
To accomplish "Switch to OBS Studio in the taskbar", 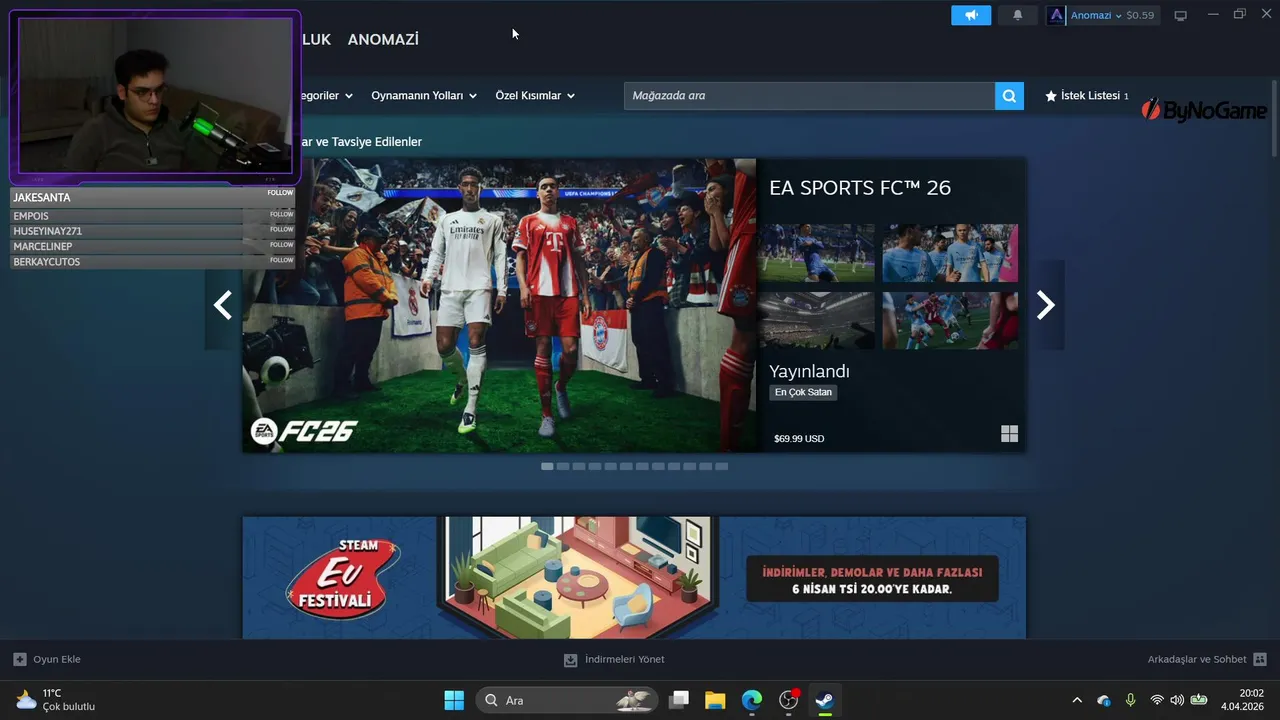I will point(789,700).
